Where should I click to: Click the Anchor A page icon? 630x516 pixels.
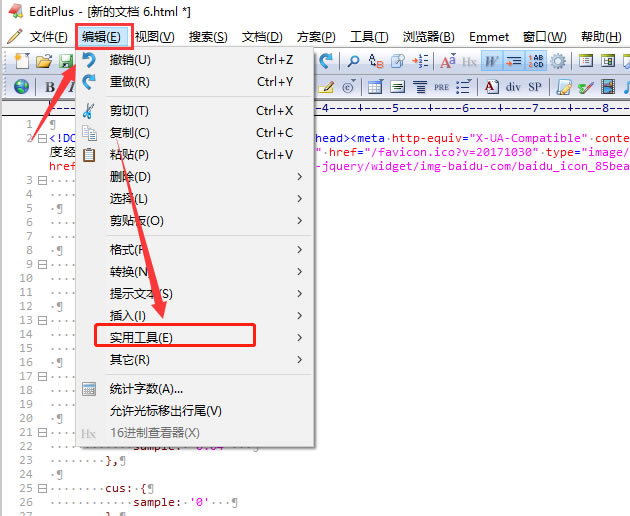click(491, 87)
